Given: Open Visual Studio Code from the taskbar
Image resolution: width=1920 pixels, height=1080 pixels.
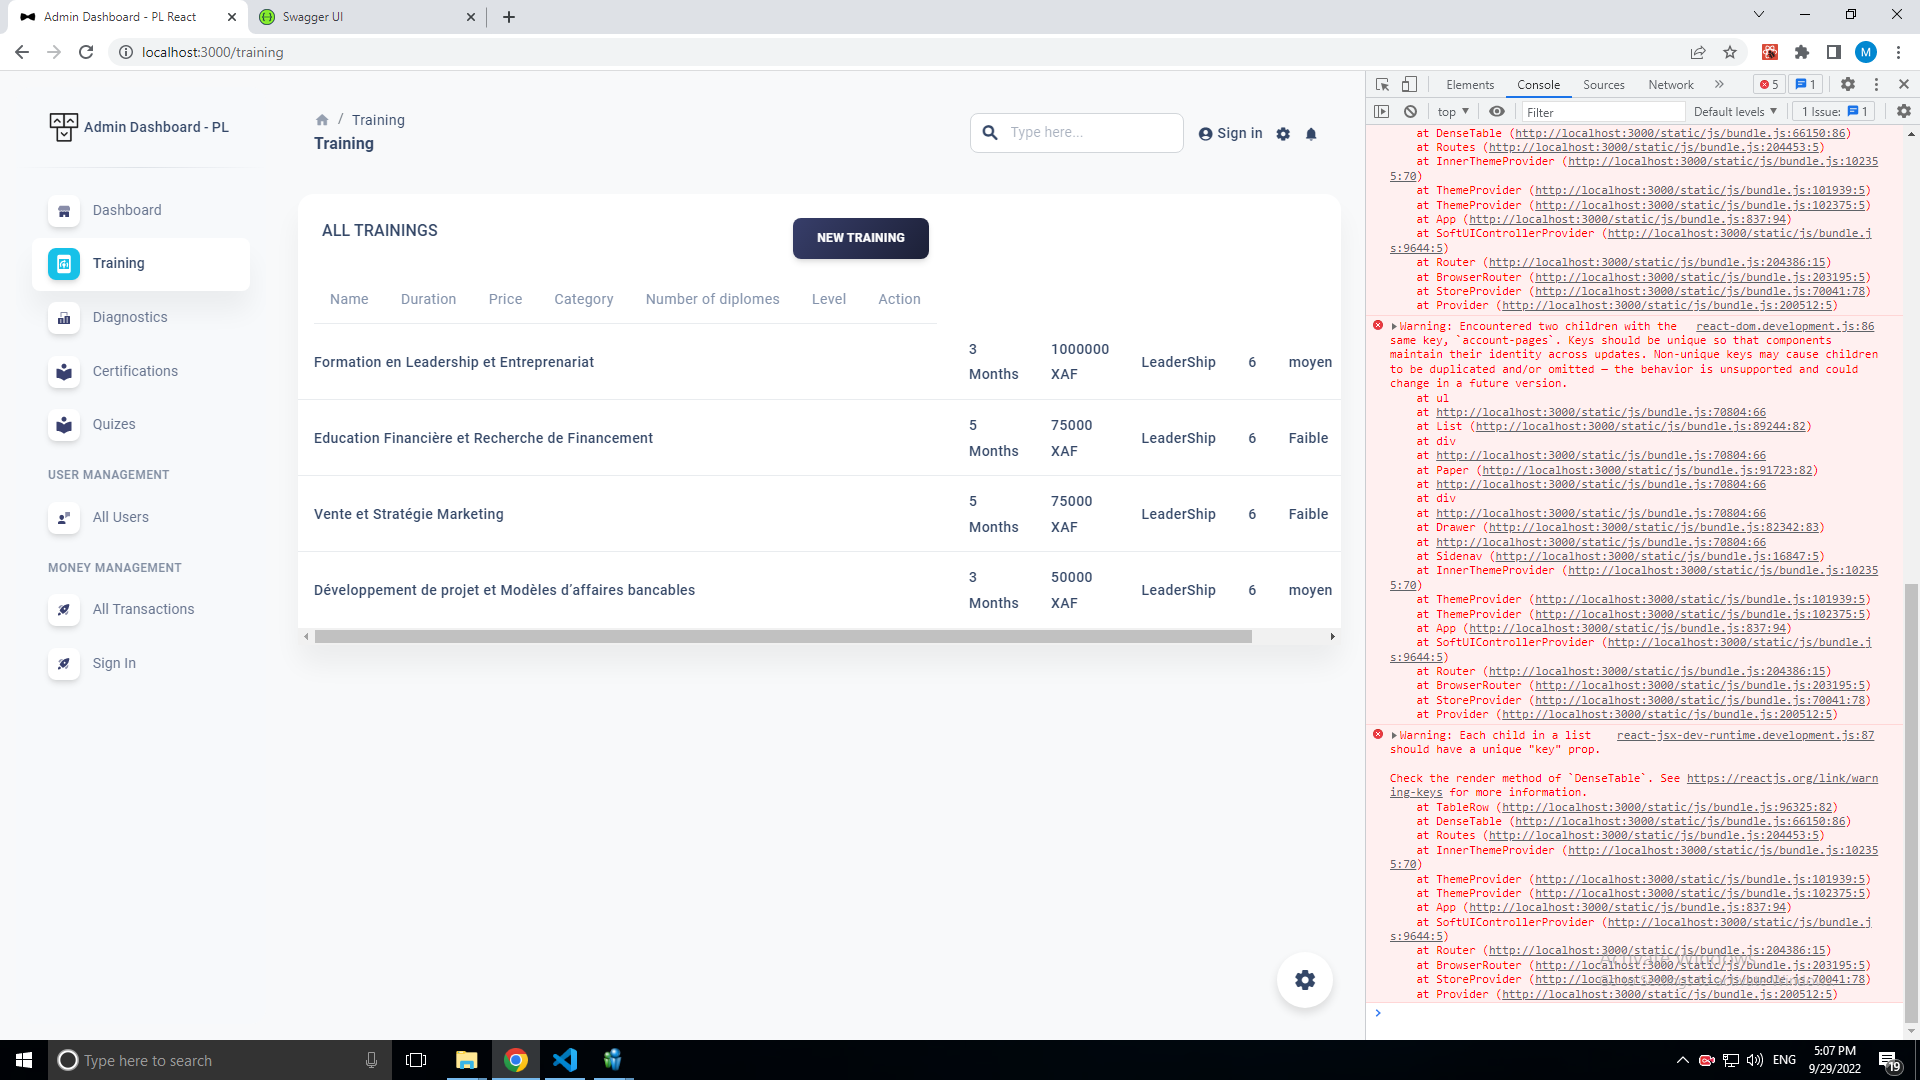Looking at the screenshot, I should 565,1060.
